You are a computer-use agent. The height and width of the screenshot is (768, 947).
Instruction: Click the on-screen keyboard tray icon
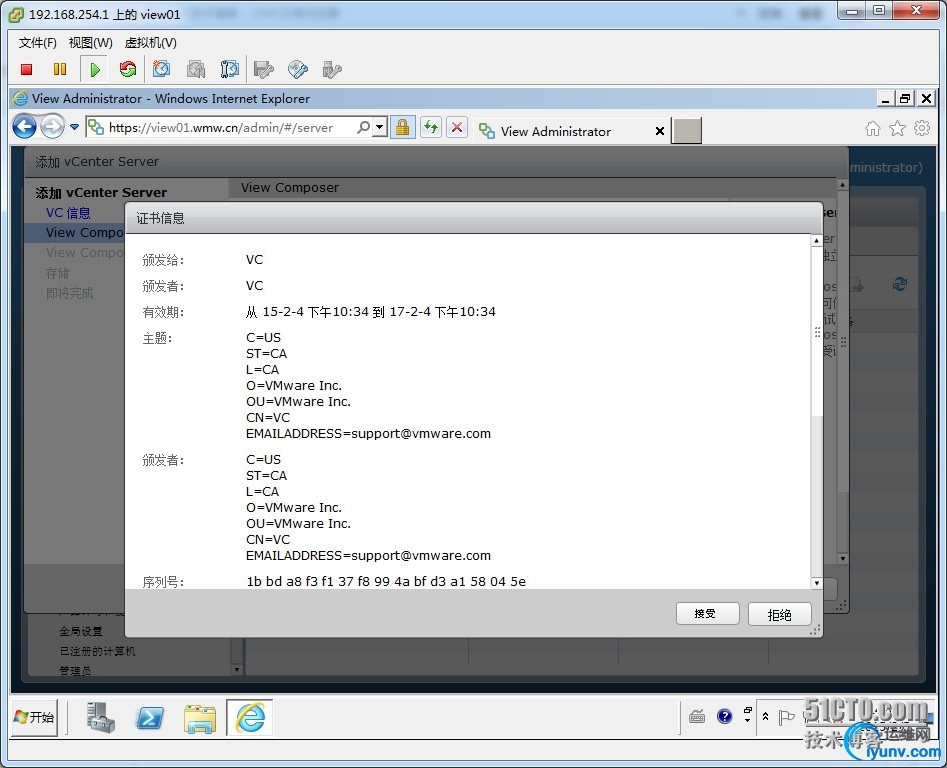697,717
